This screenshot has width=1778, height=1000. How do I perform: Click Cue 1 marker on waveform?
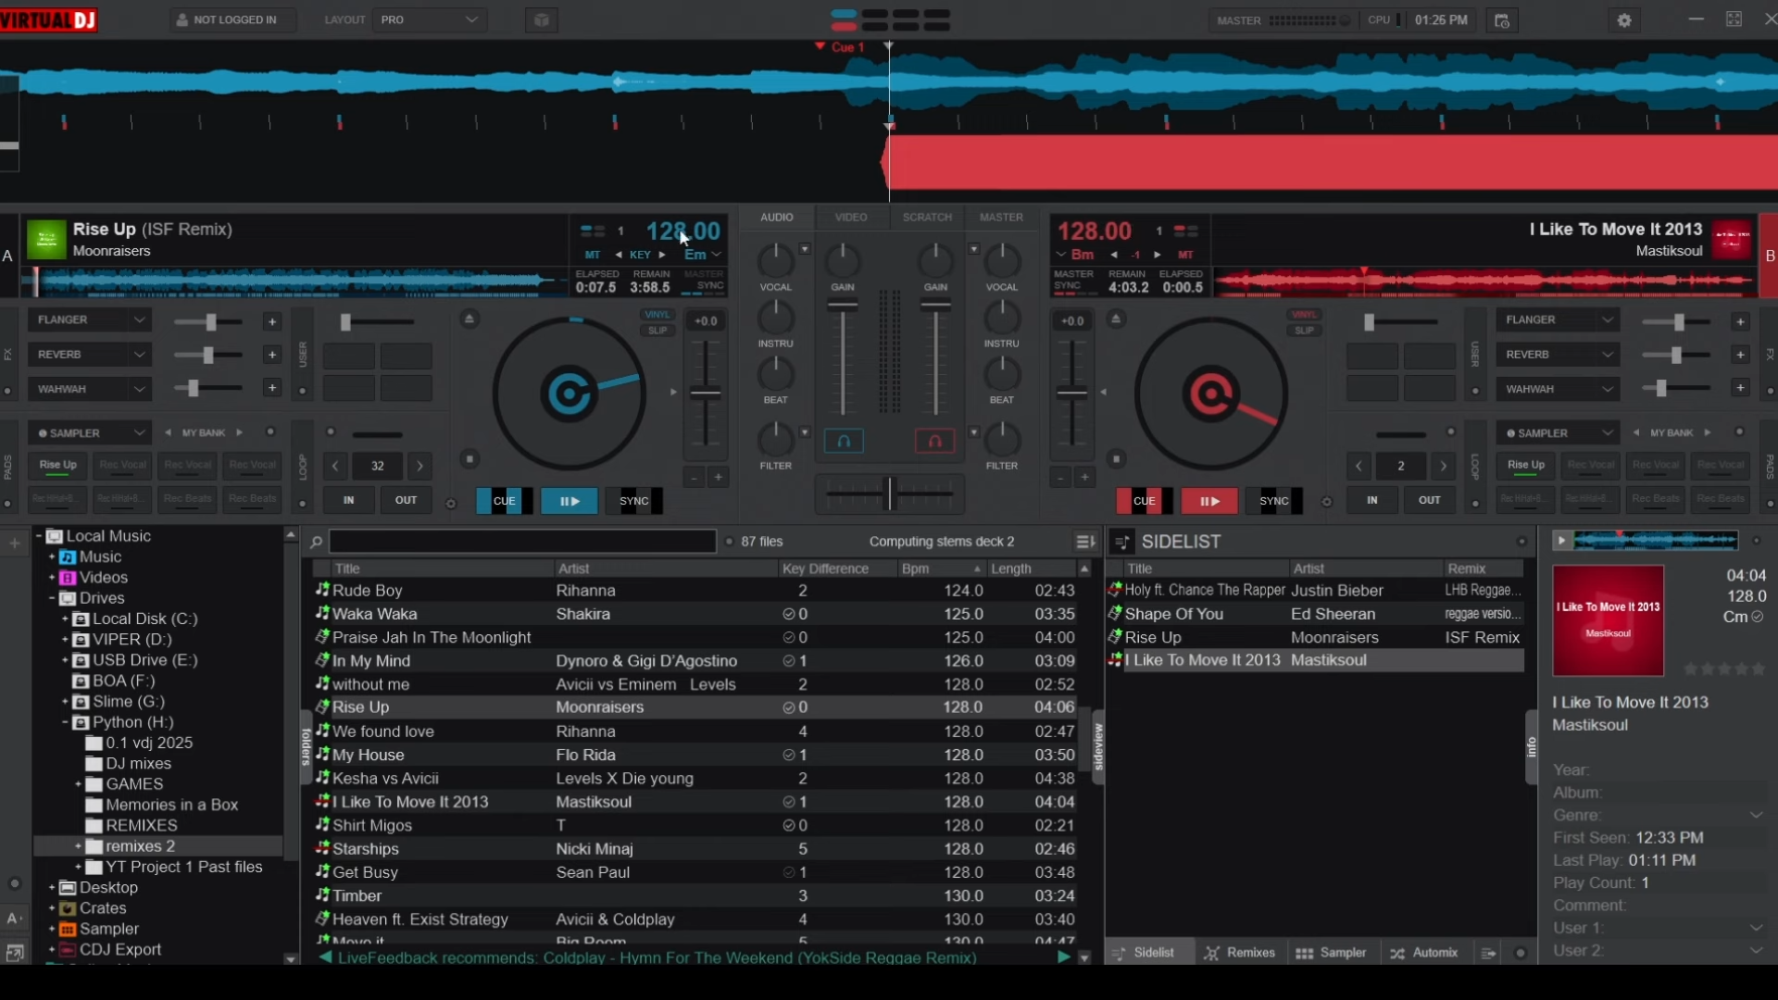coord(839,47)
